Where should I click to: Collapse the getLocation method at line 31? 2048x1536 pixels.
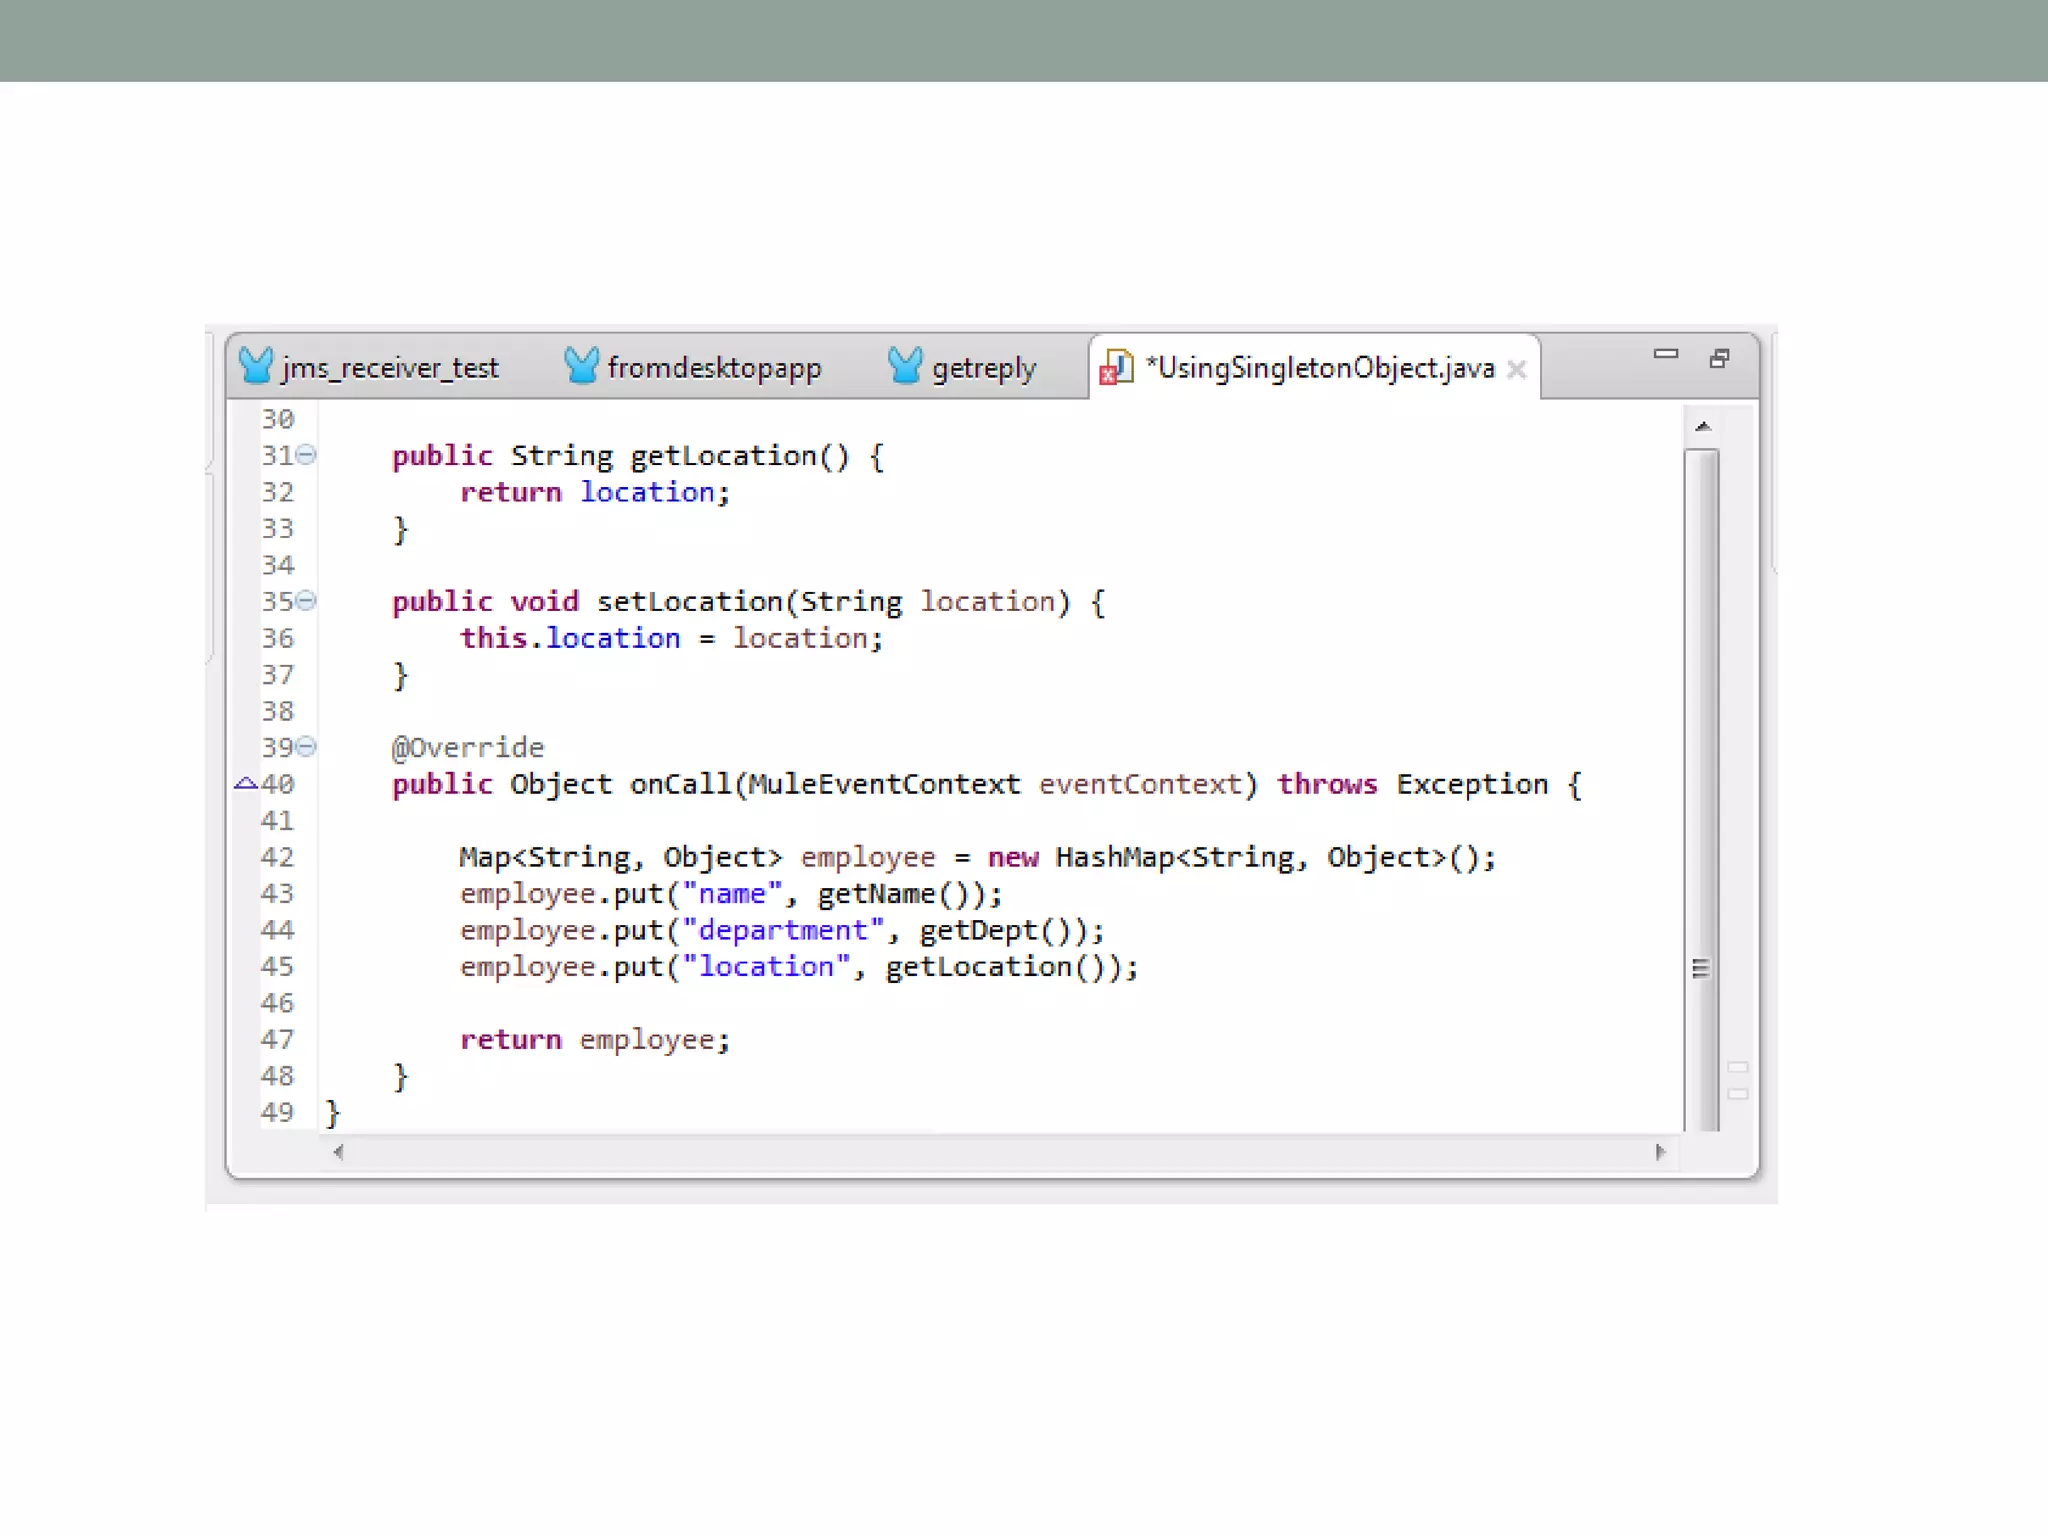(x=307, y=455)
